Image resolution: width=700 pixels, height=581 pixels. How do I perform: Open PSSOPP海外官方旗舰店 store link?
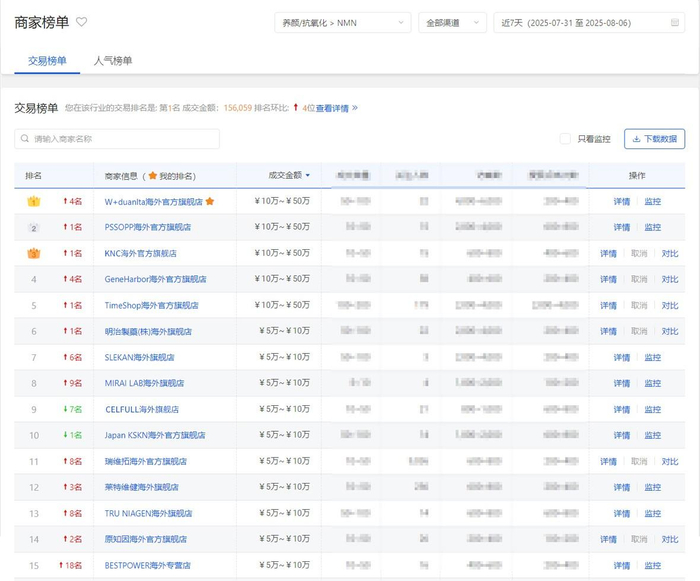(148, 227)
